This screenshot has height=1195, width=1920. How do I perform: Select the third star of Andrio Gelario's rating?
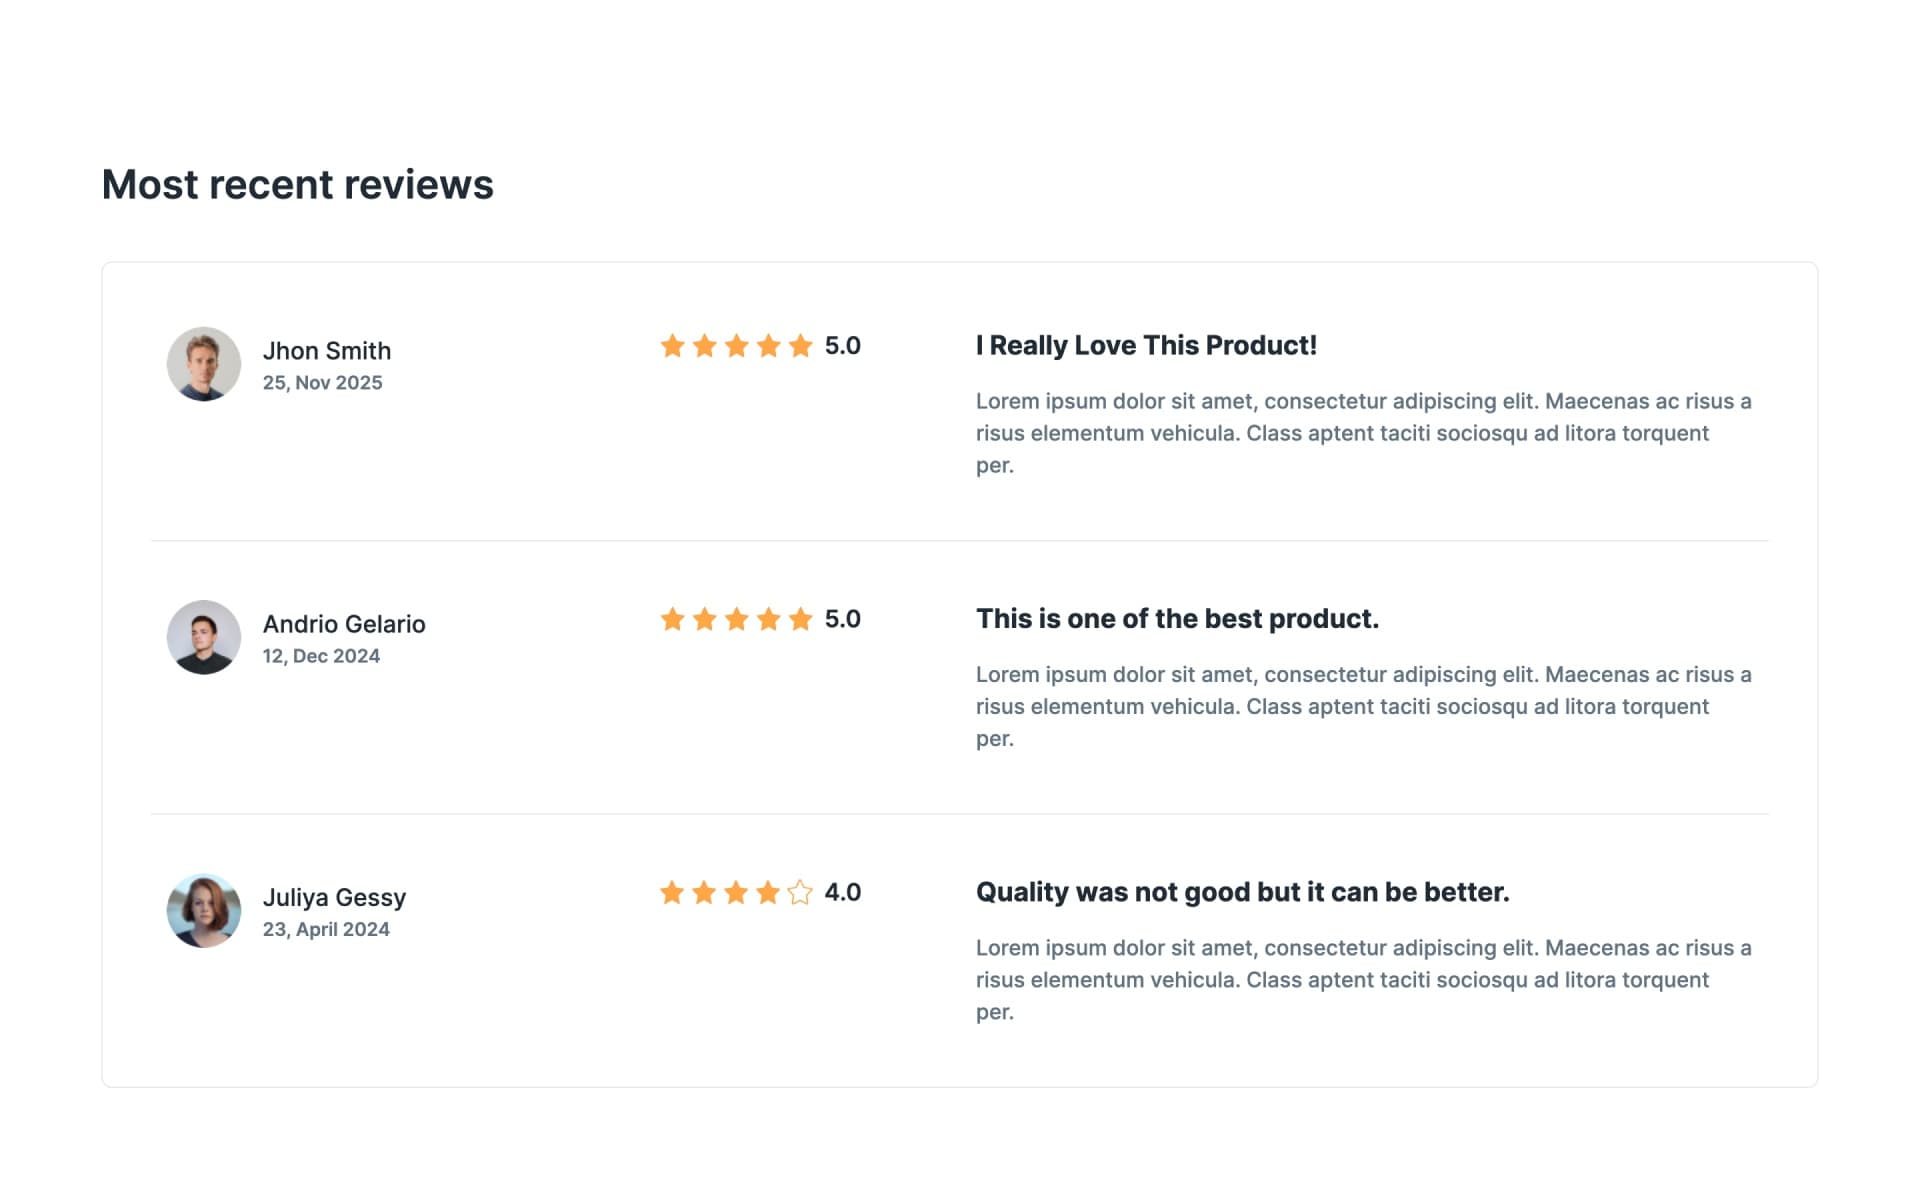737,618
